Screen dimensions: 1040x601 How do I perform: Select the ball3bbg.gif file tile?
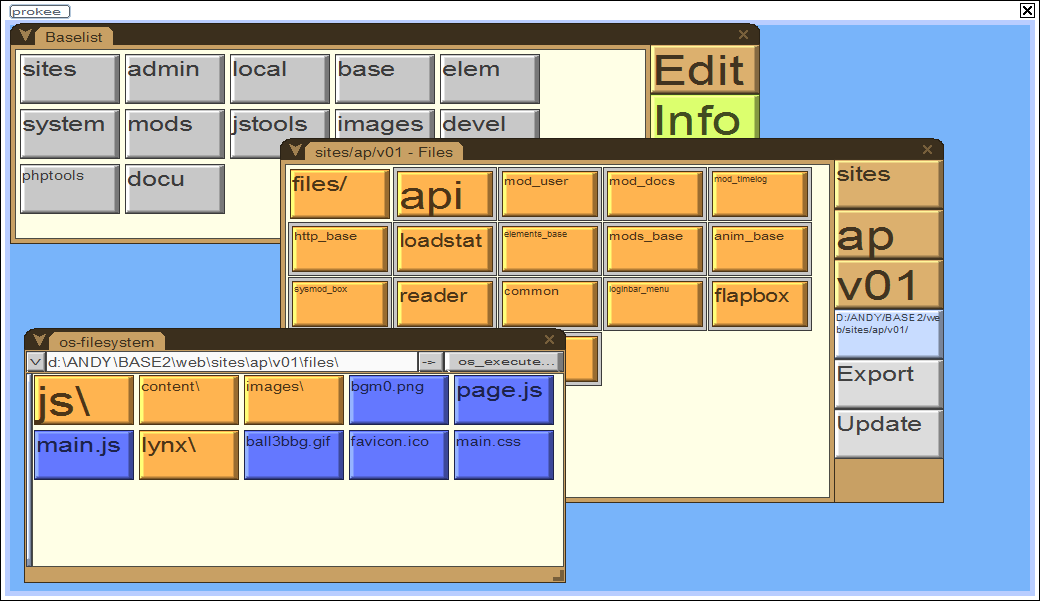tap(293, 455)
